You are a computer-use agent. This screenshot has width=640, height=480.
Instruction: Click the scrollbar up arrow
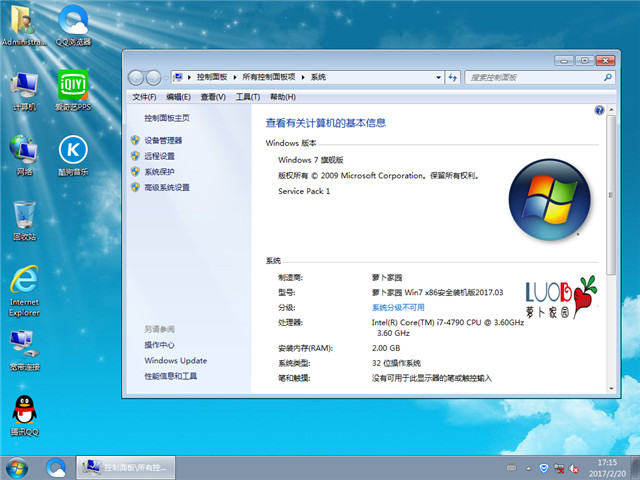pos(611,110)
